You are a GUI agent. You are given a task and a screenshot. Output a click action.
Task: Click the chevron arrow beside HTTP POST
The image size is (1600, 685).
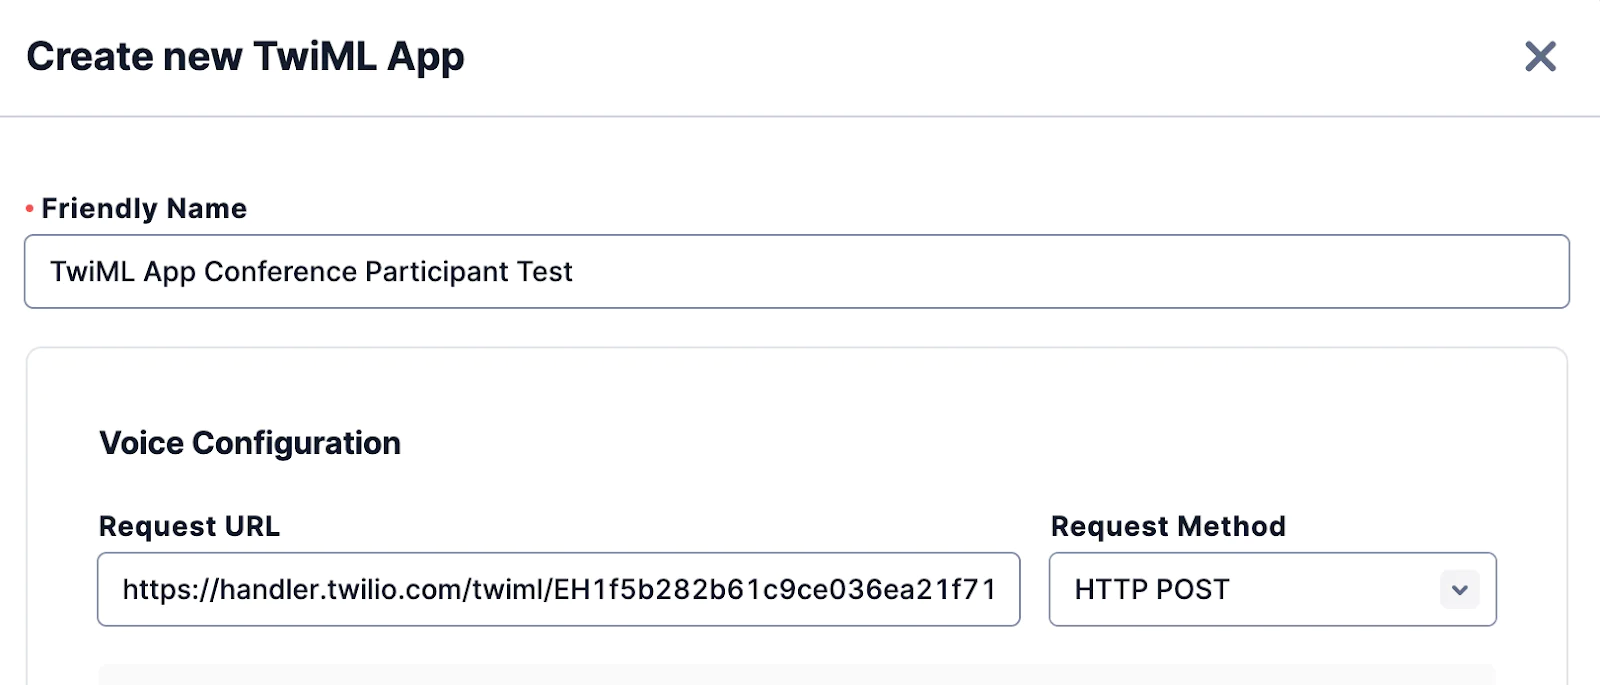1459,590
